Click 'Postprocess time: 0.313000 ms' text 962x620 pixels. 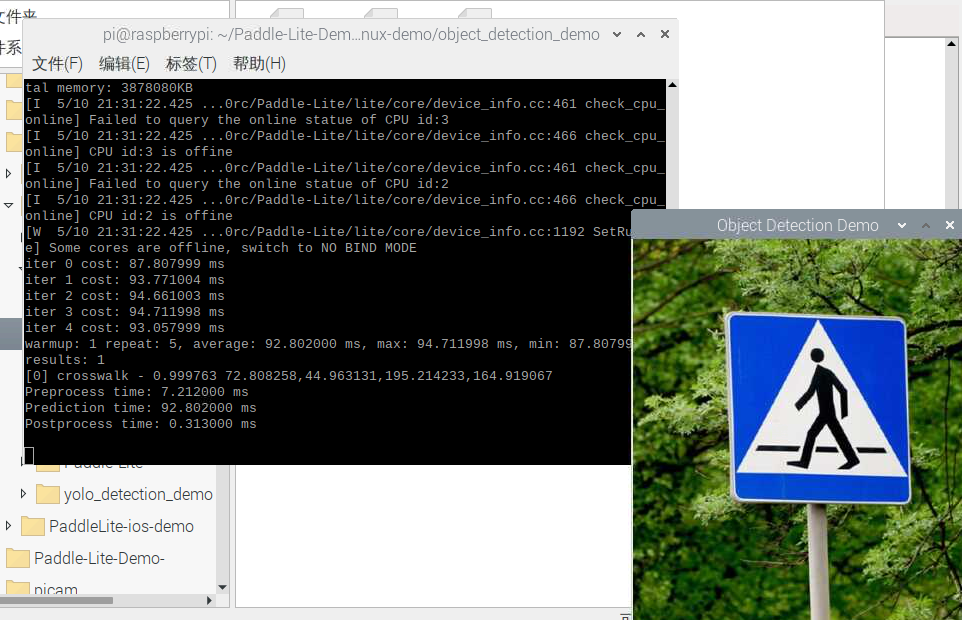(x=140, y=424)
